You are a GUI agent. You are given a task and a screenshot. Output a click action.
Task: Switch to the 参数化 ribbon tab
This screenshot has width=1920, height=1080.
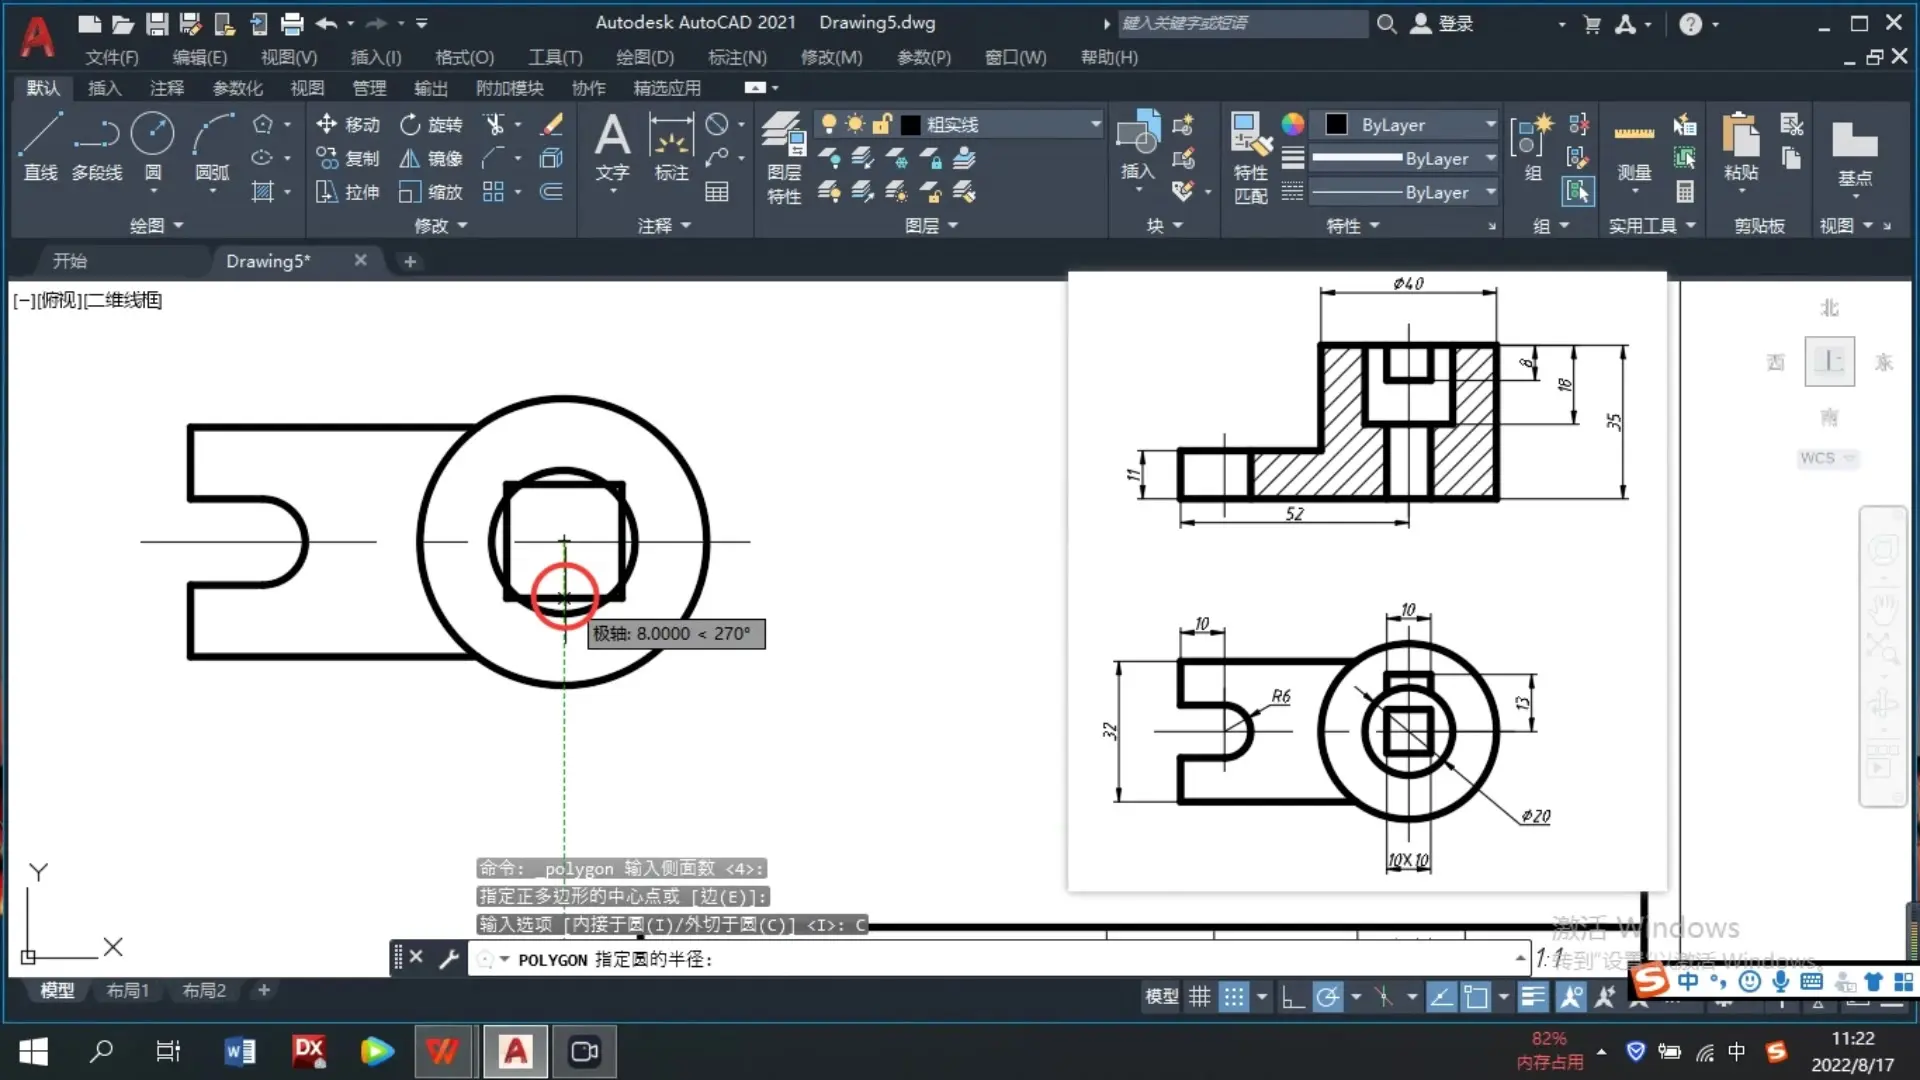coord(237,88)
